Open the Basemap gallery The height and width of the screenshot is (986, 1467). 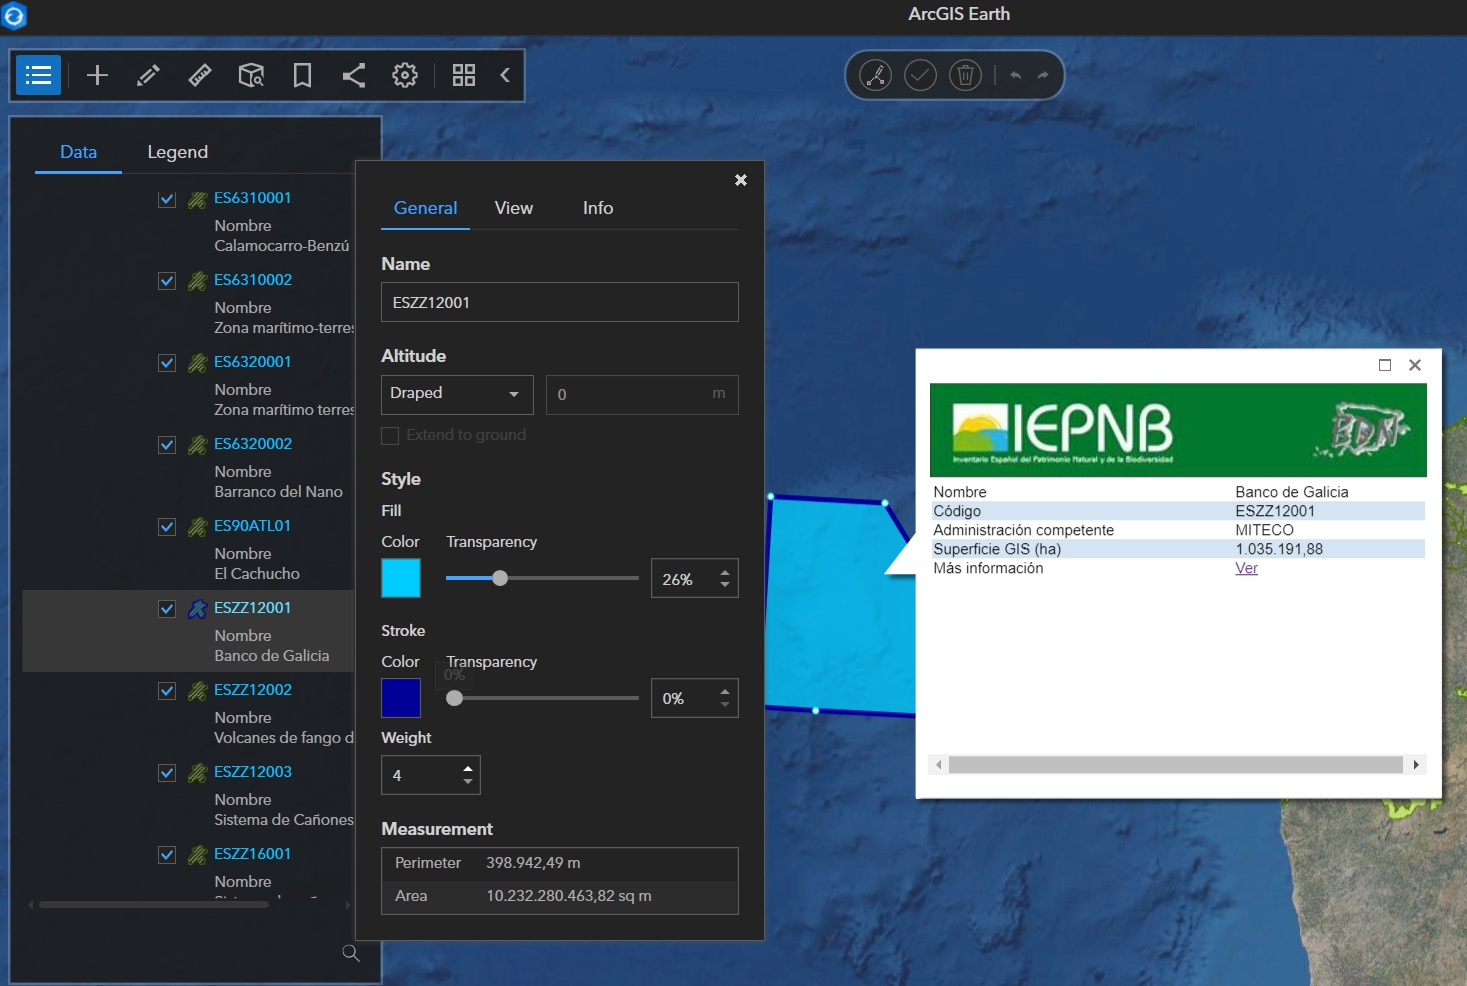coord(464,75)
